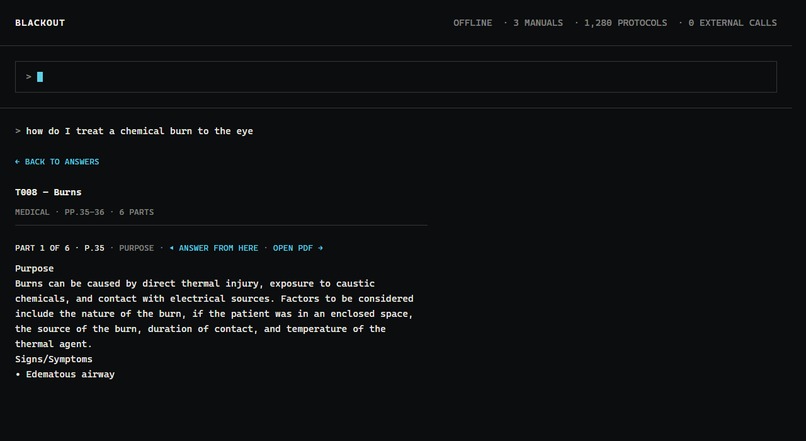Viewport: 806px width, 441px height.
Task: Click the 3 MANUALS status entry
Action: click(x=538, y=23)
